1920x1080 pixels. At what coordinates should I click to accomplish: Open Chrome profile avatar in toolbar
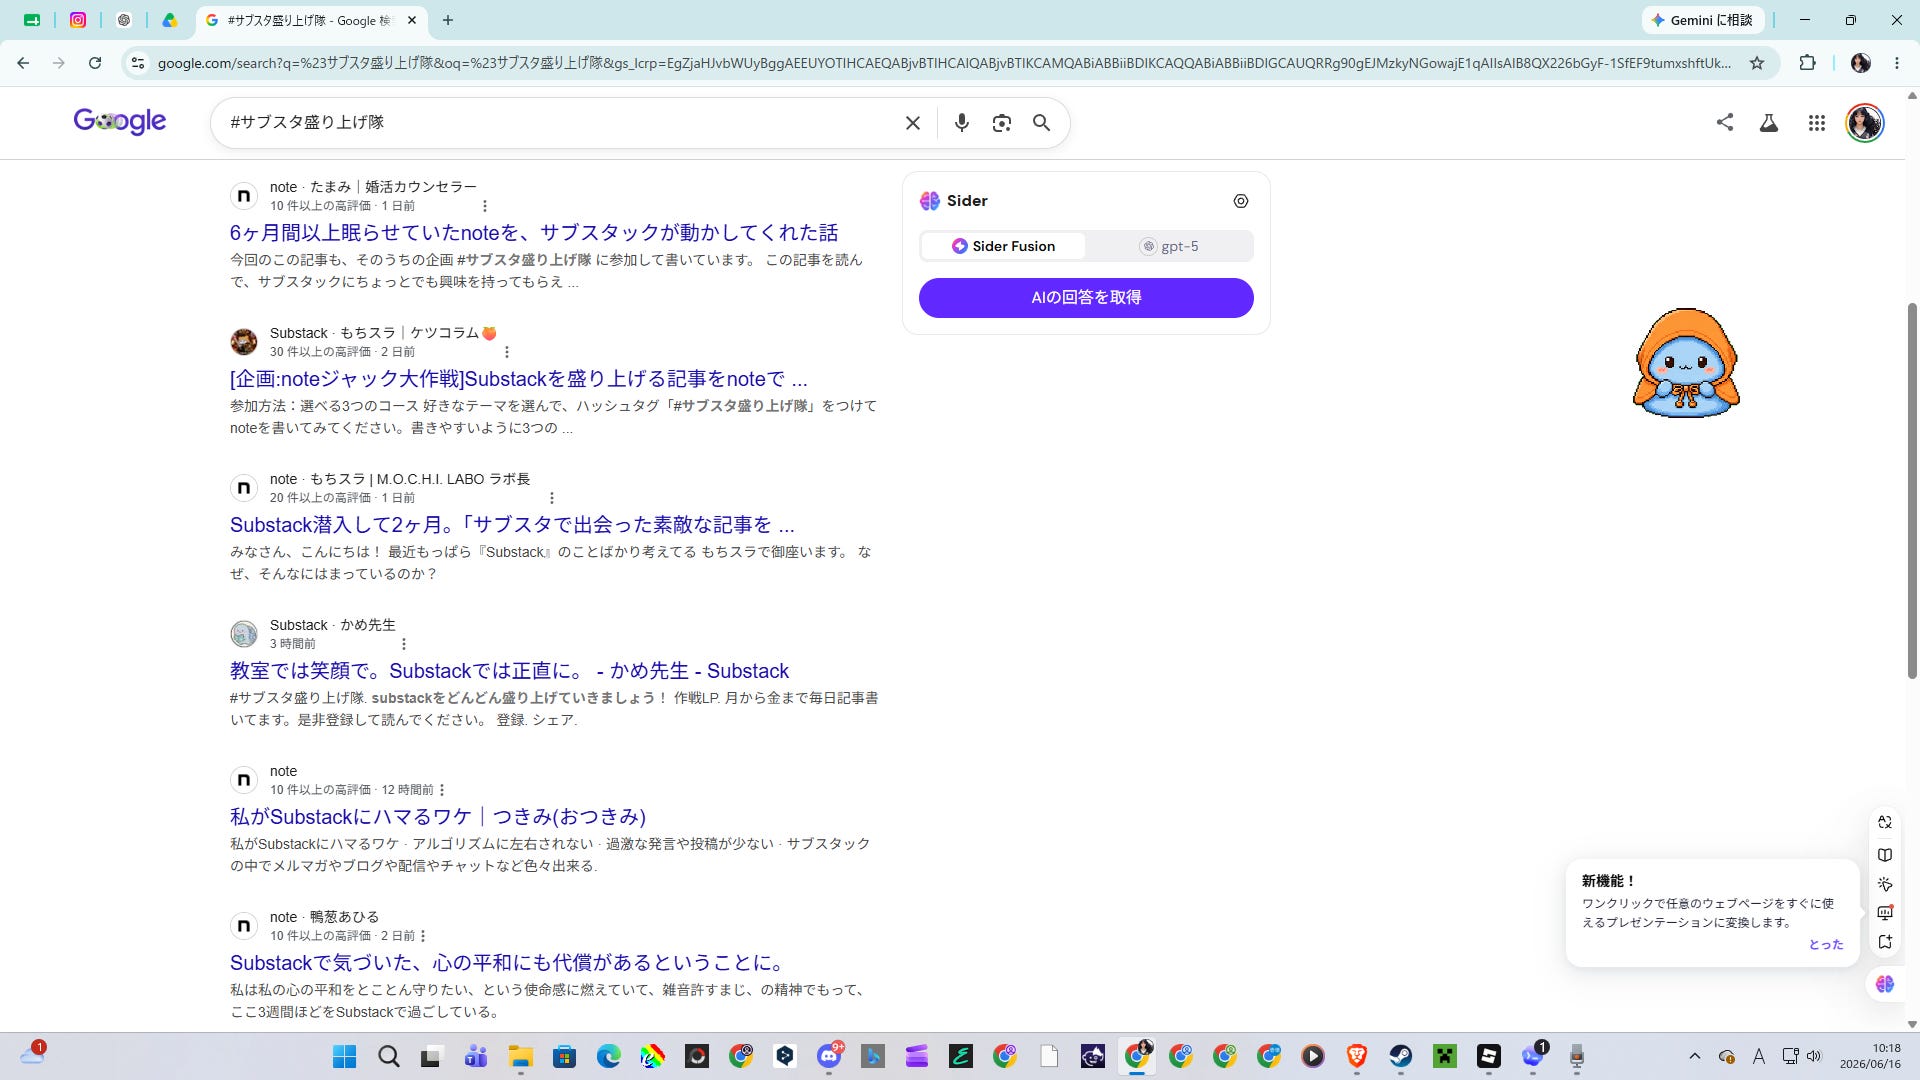pos(1861,63)
